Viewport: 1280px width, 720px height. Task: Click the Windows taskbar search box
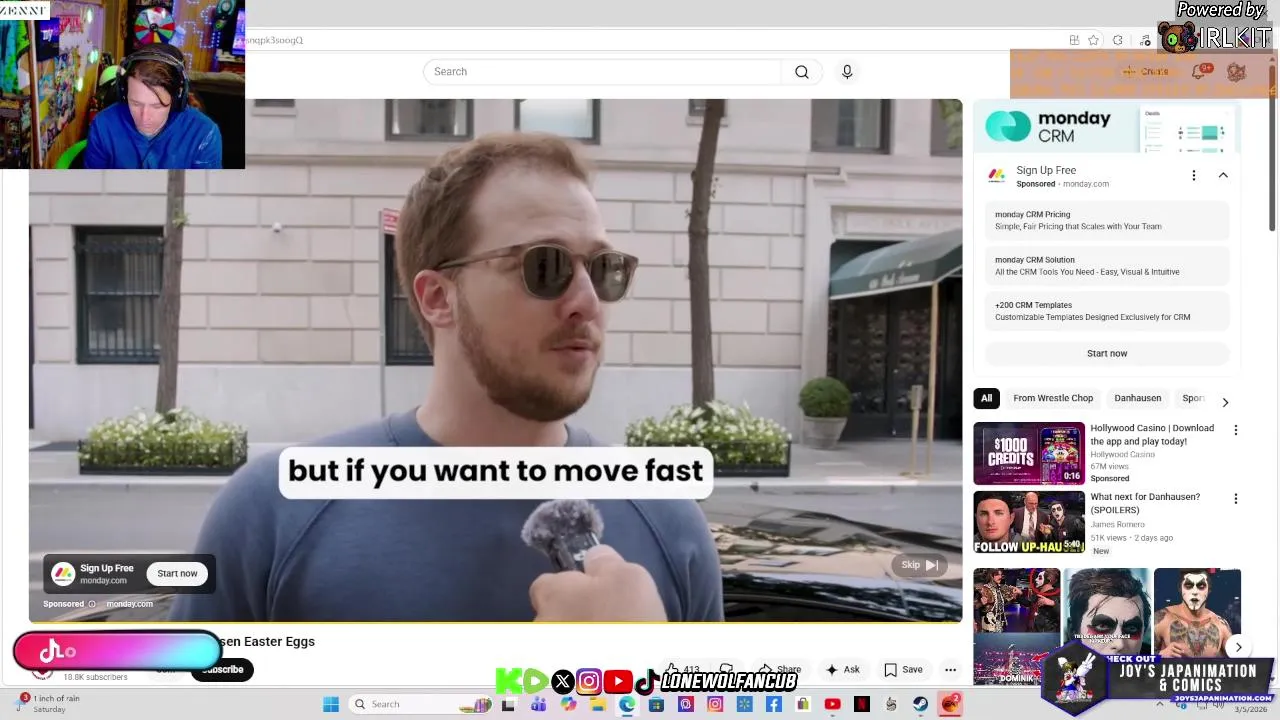click(x=420, y=704)
